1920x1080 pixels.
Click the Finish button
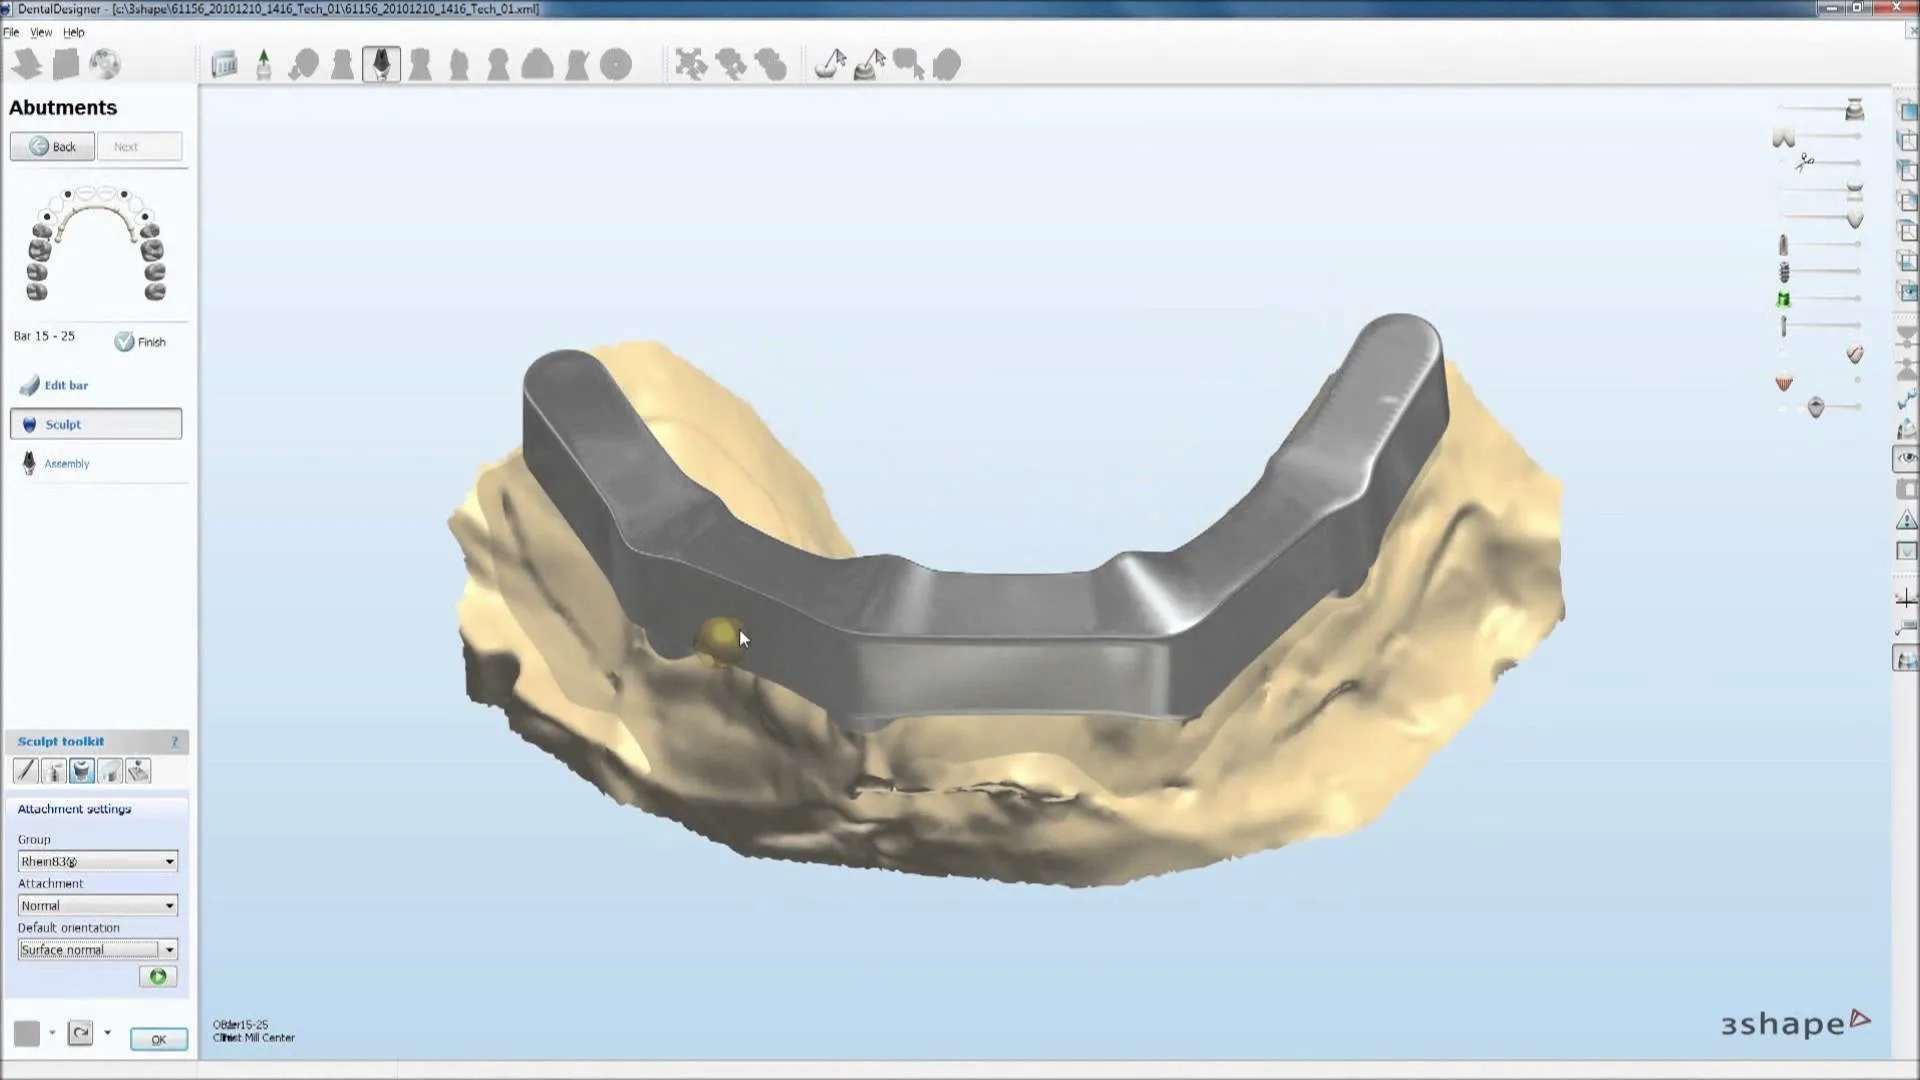140,342
